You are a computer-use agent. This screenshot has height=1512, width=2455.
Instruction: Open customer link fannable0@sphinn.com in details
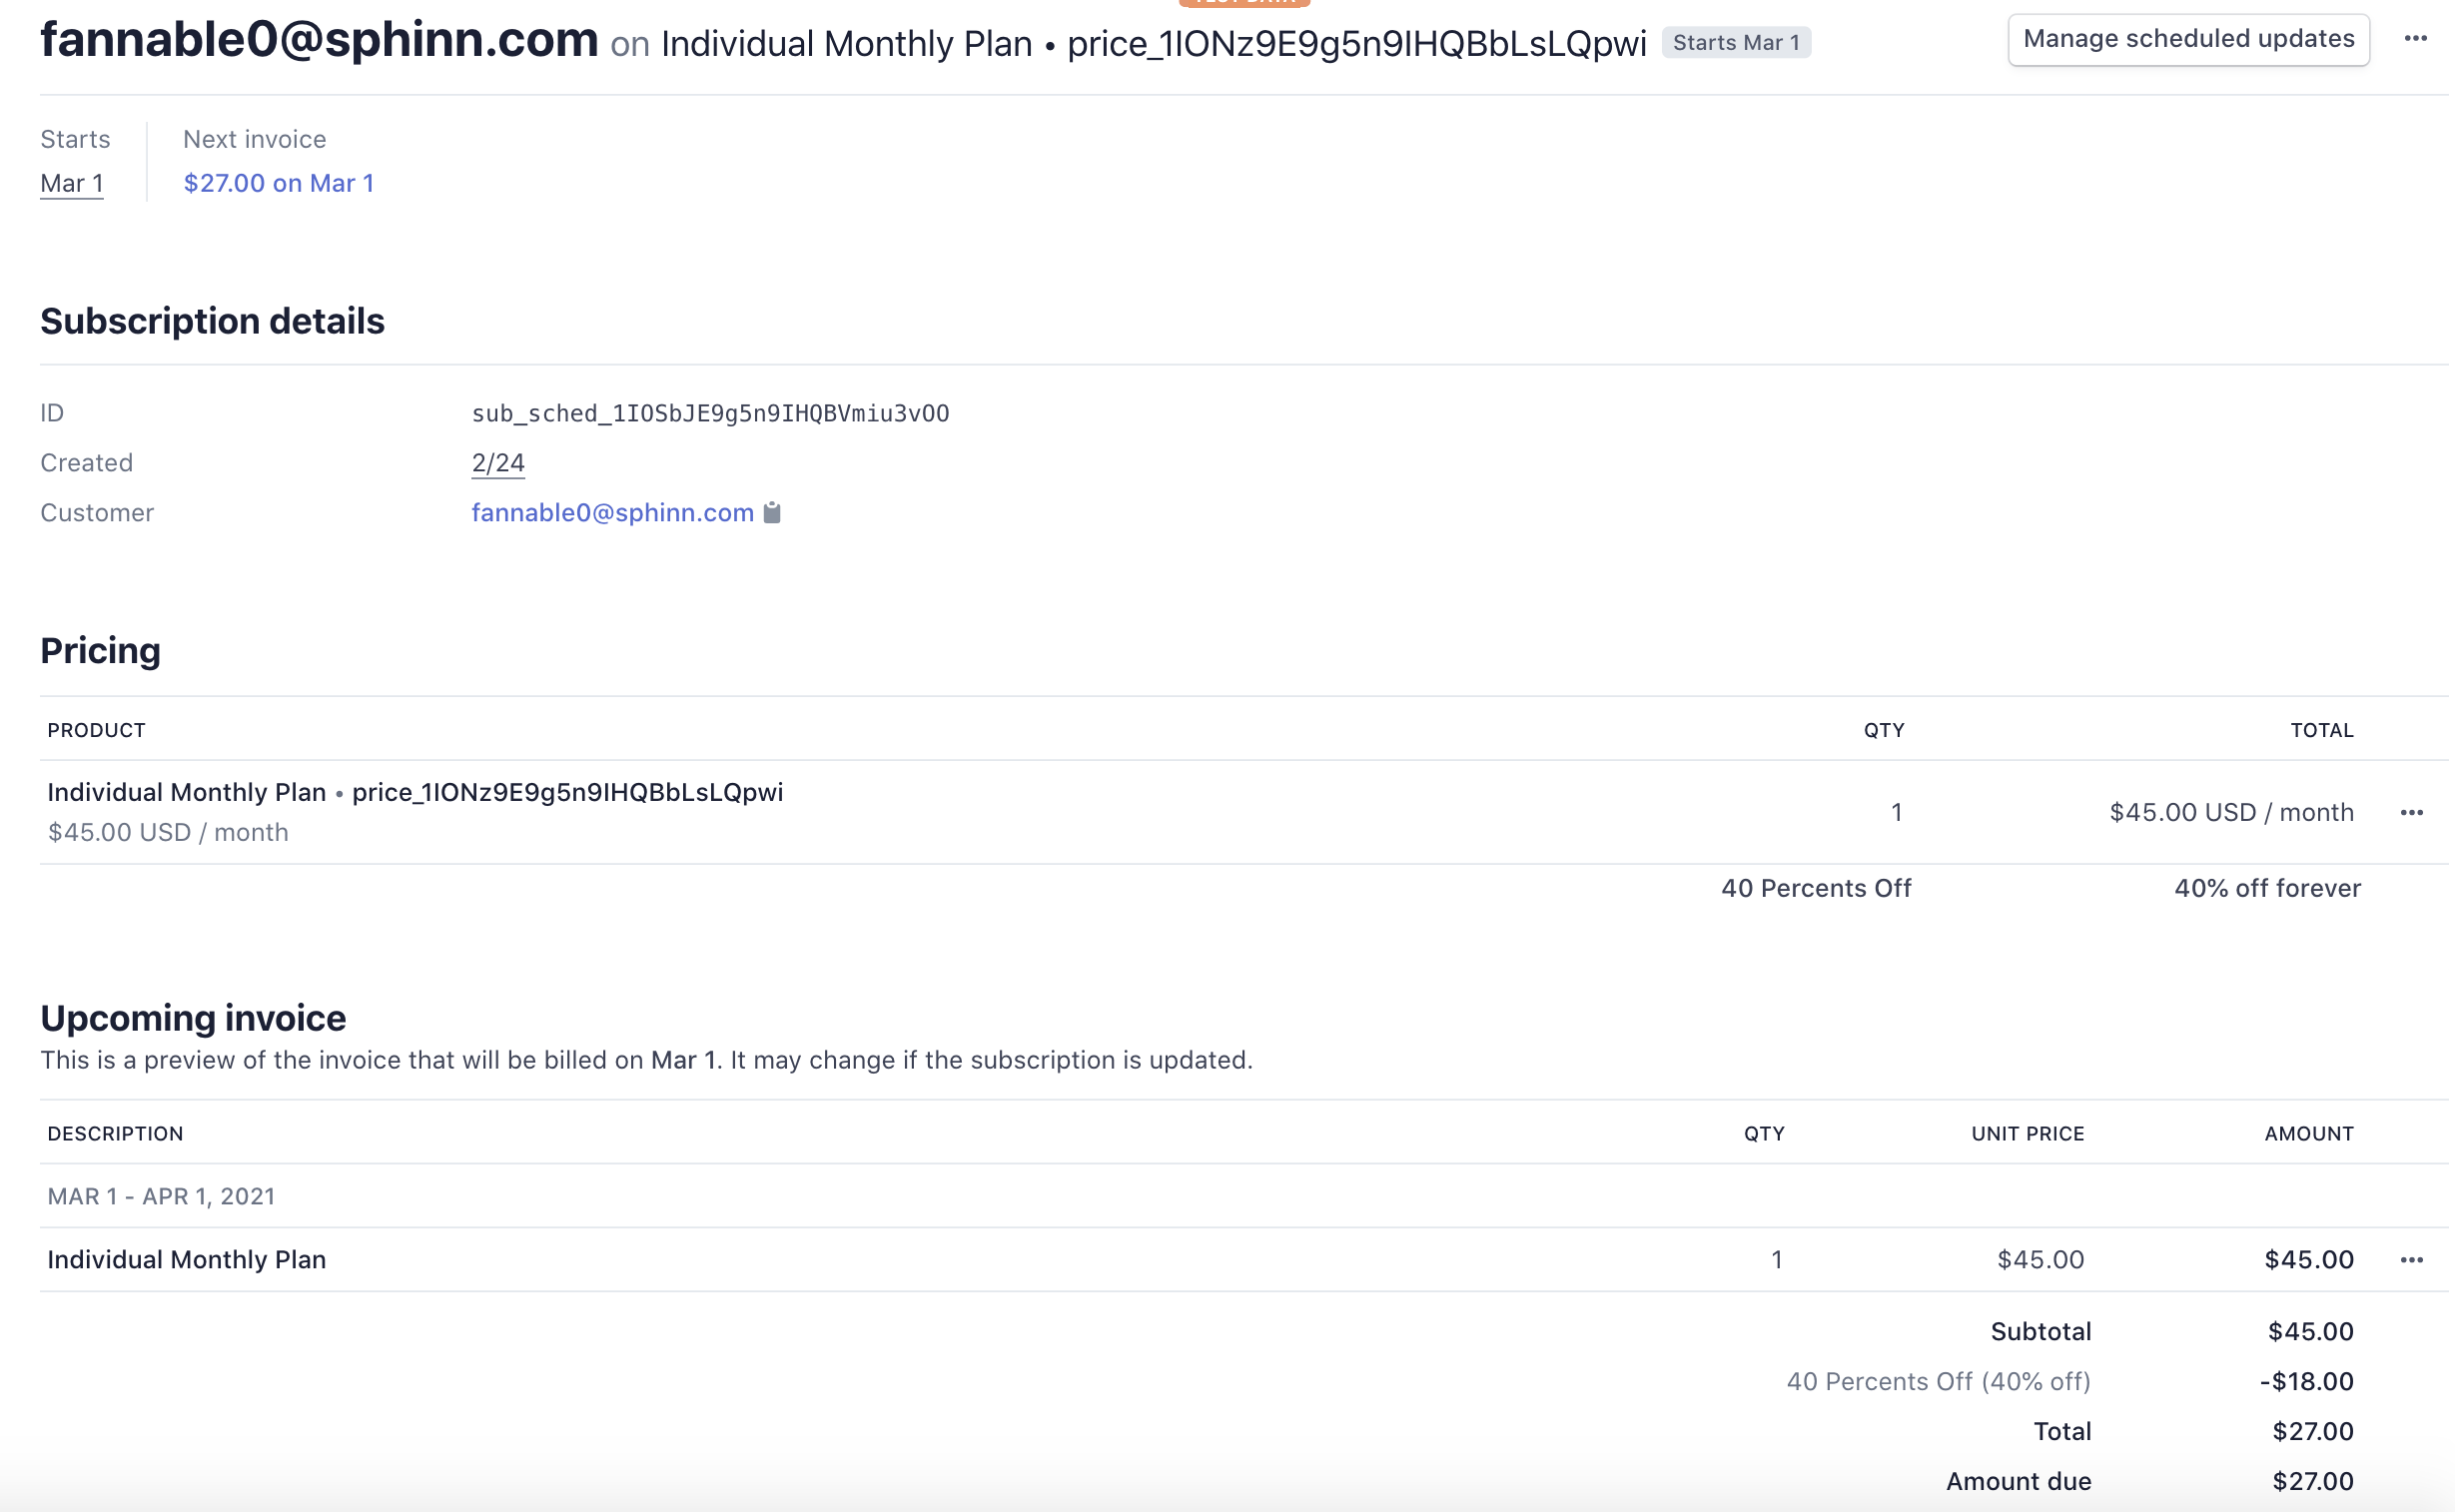(x=612, y=513)
